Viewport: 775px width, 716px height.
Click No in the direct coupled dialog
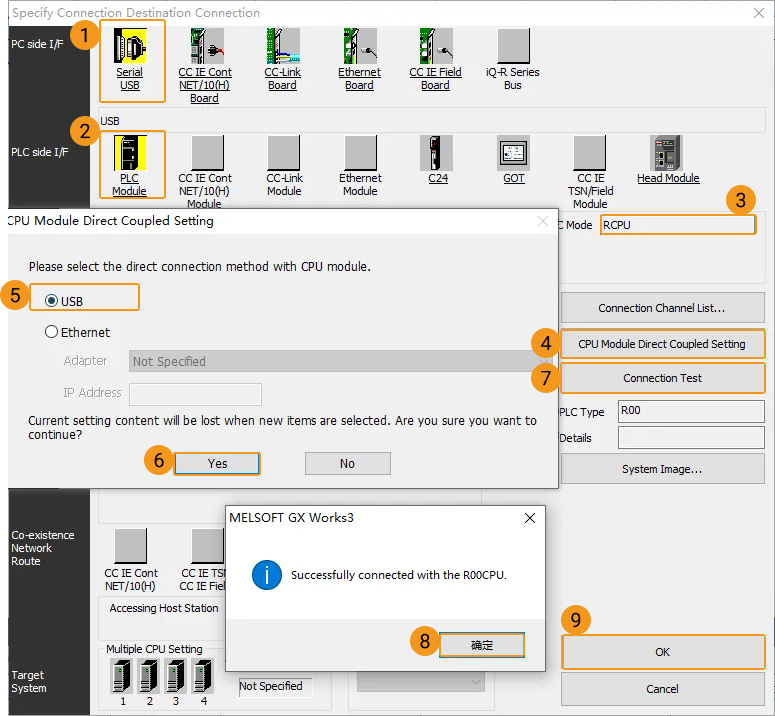coord(347,463)
